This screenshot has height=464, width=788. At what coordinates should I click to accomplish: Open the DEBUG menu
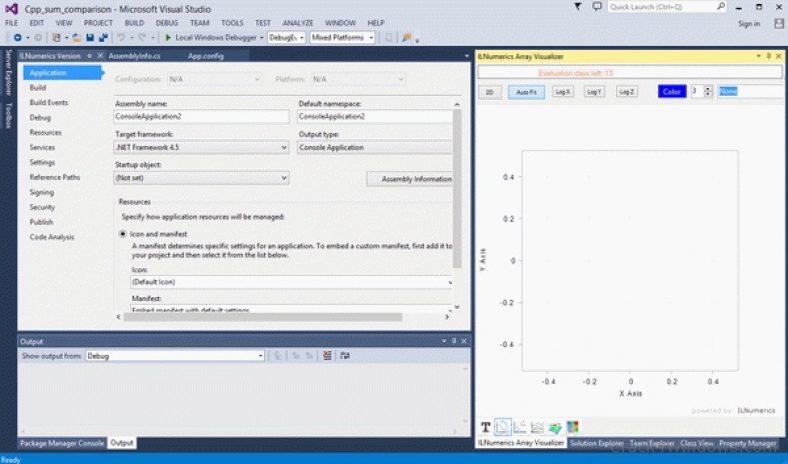[167, 23]
